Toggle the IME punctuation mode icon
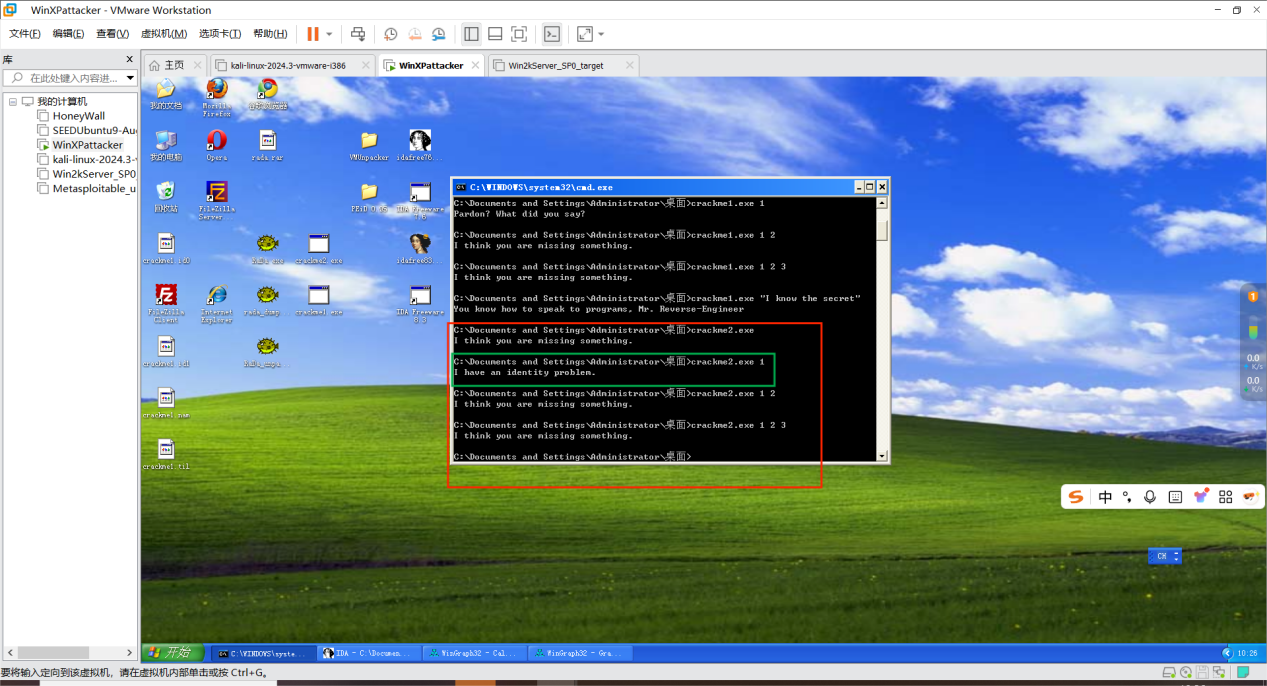Image resolution: width=1267 pixels, height=686 pixels. tap(1127, 497)
